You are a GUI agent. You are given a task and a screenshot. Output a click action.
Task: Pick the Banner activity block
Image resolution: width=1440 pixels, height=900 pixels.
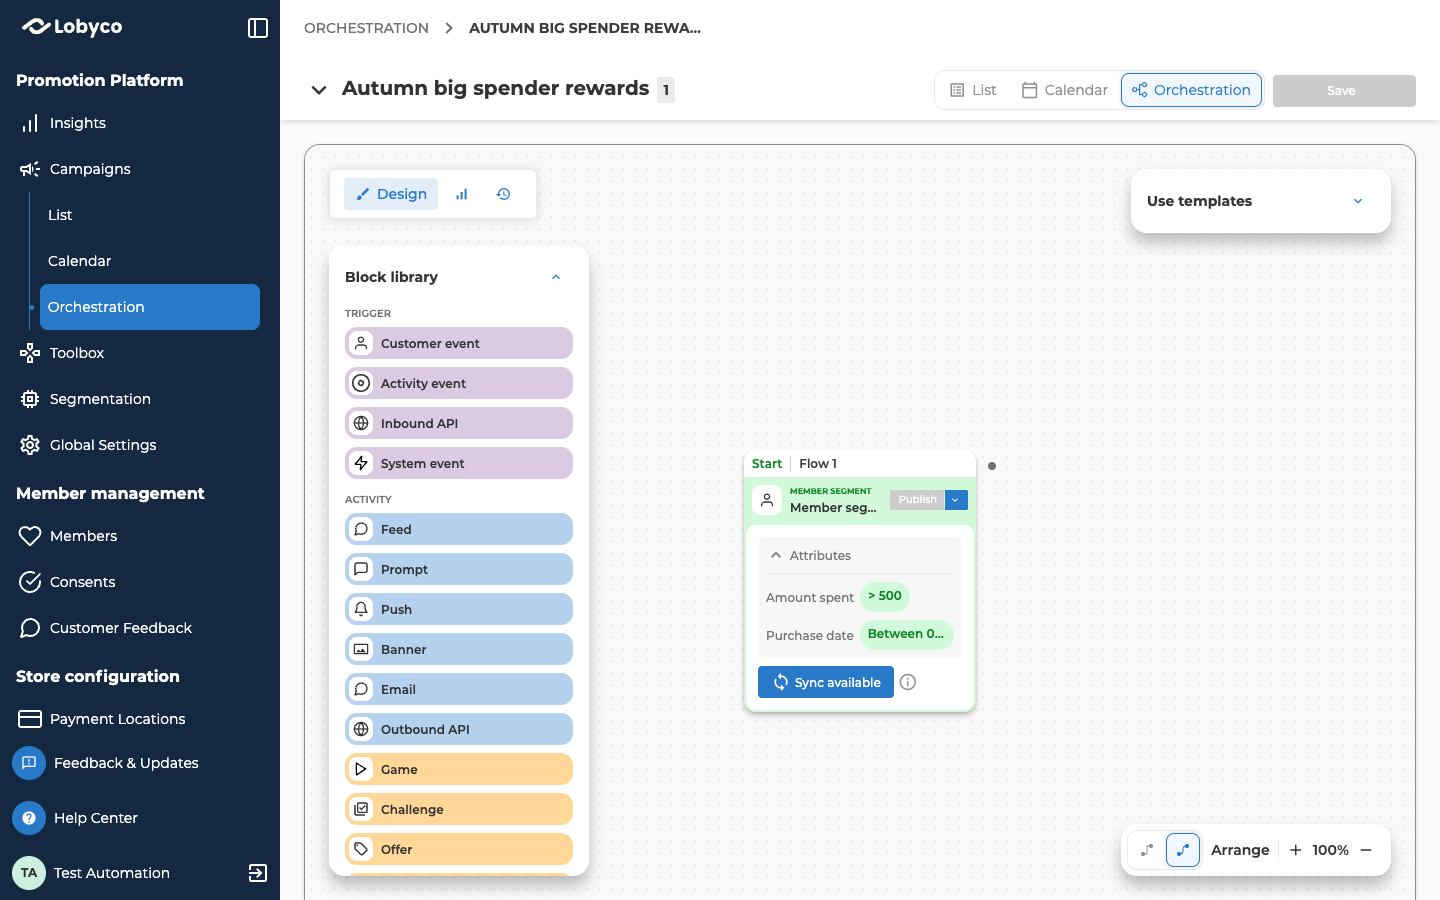pyautogui.click(x=459, y=649)
